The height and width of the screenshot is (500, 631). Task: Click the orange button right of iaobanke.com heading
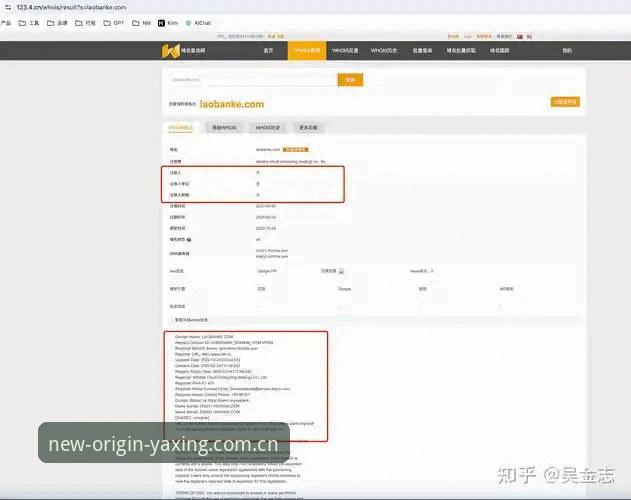click(565, 102)
